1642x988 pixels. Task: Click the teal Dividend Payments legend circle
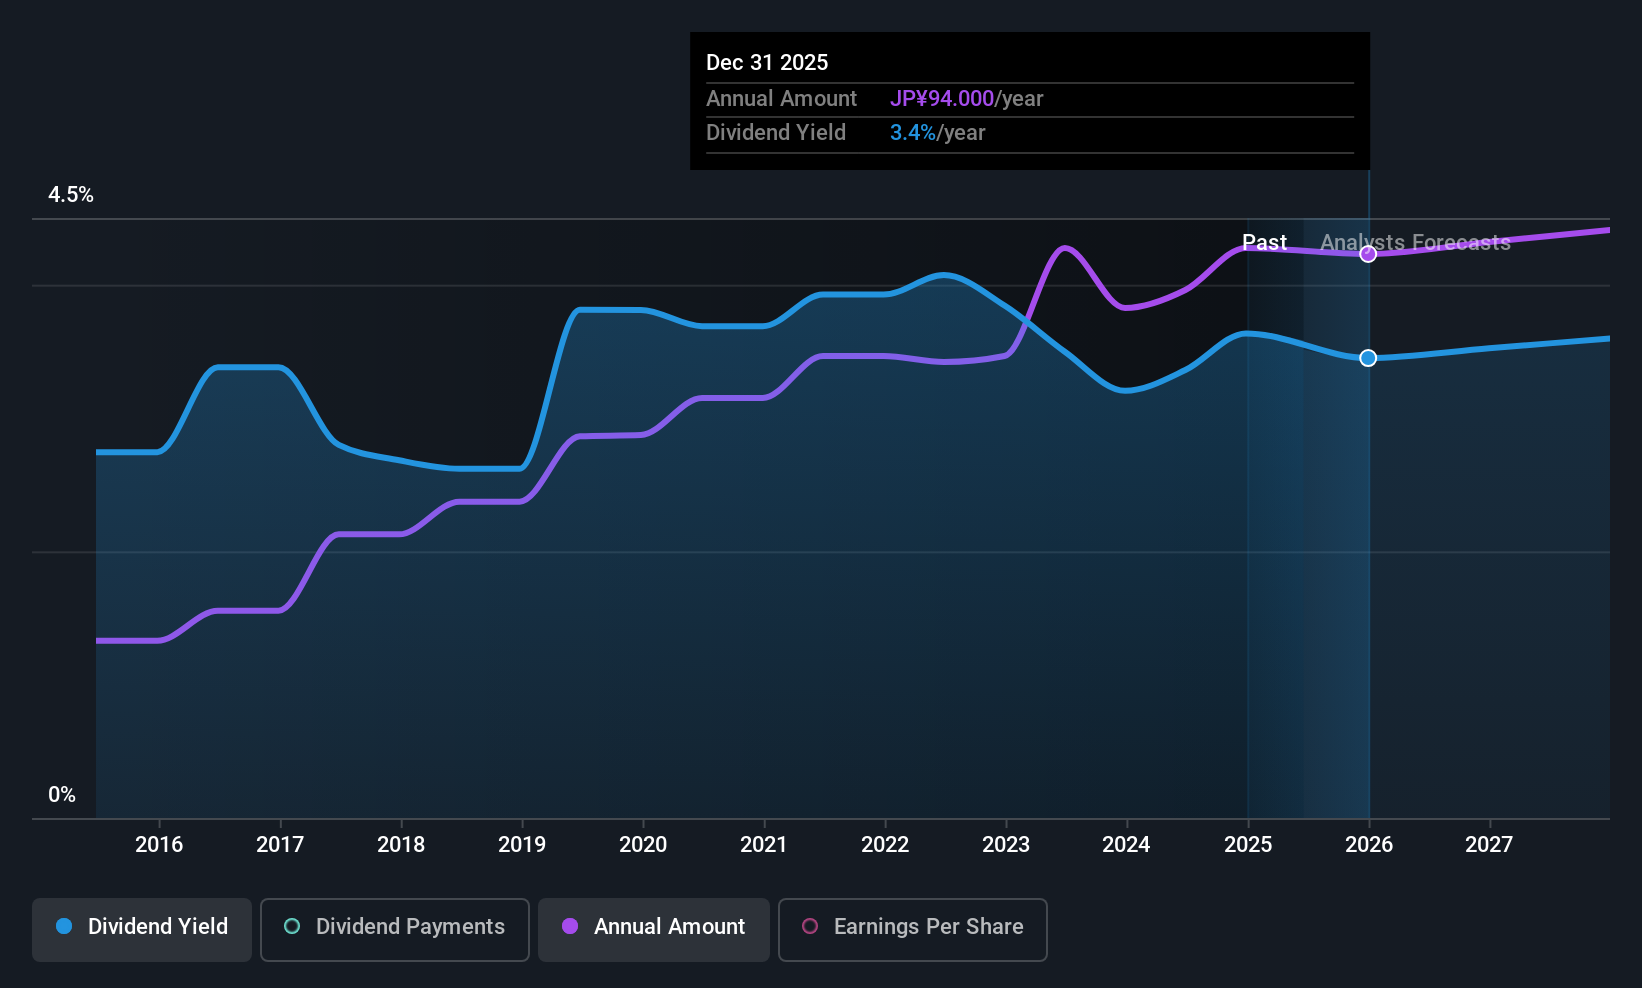[x=292, y=926]
